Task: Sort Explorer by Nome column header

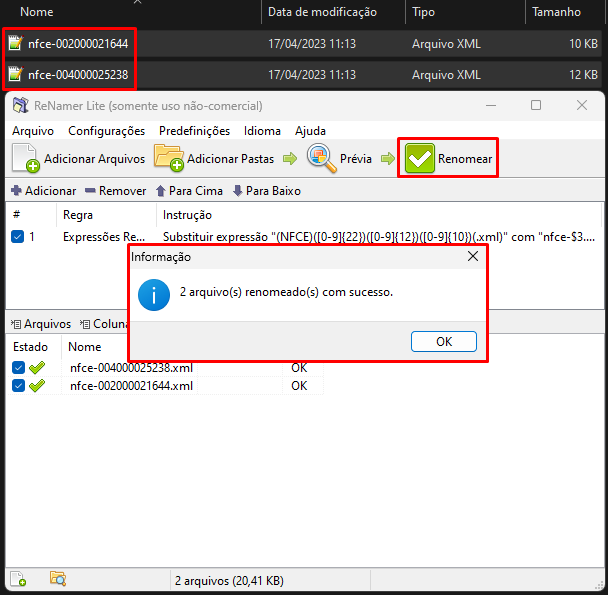Action: pyautogui.click(x=36, y=12)
